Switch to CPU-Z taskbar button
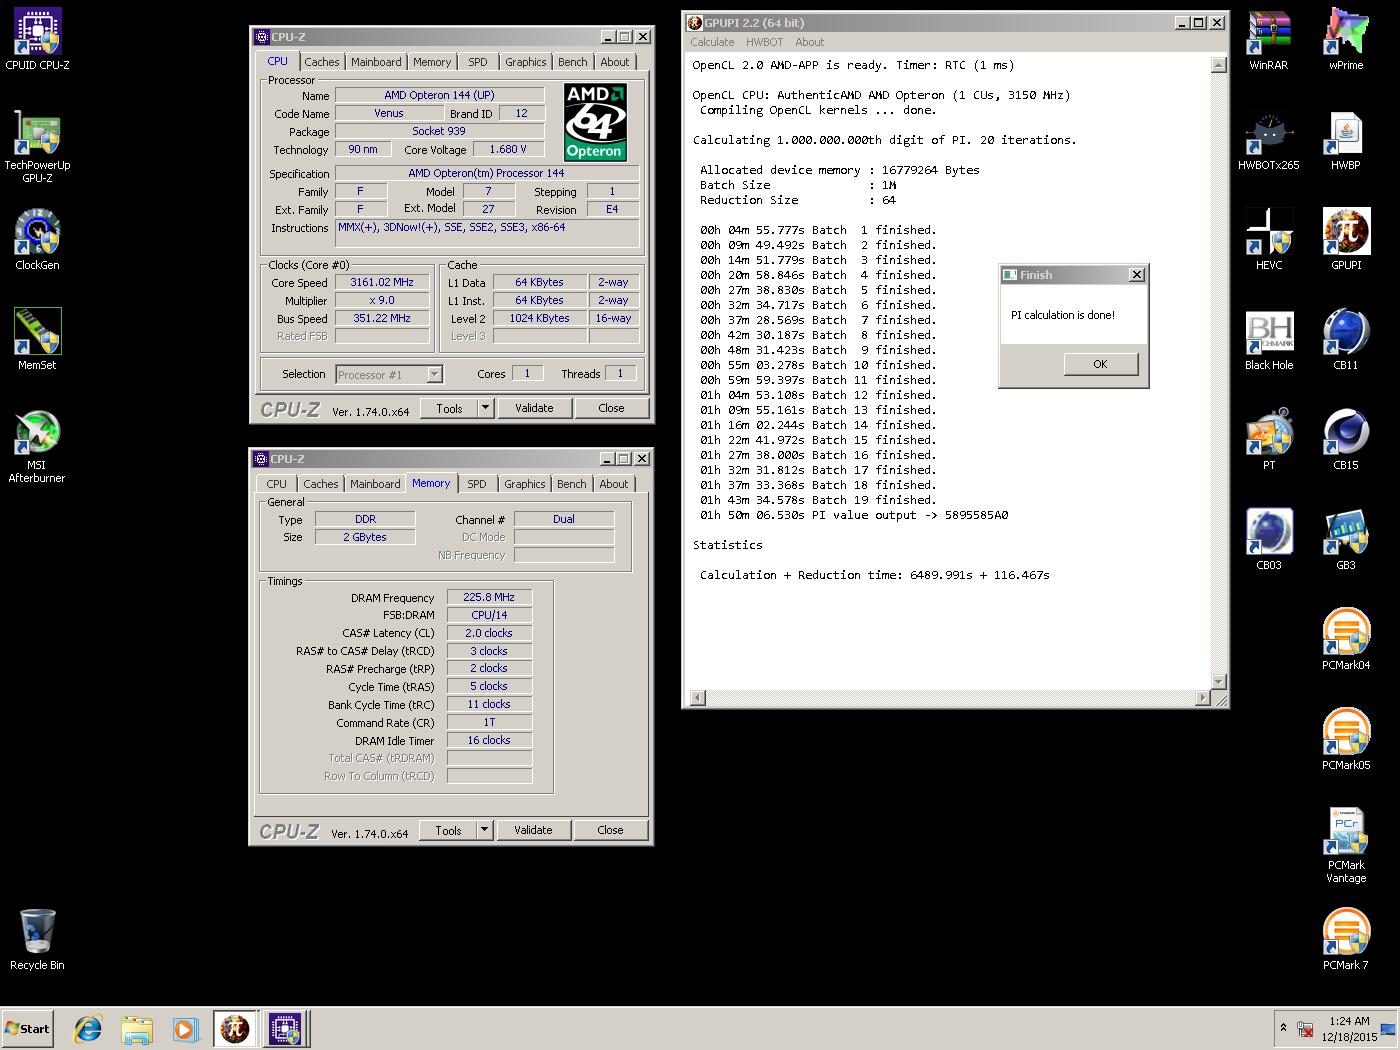This screenshot has width=1400, height=1050. tap(285, 1028)
